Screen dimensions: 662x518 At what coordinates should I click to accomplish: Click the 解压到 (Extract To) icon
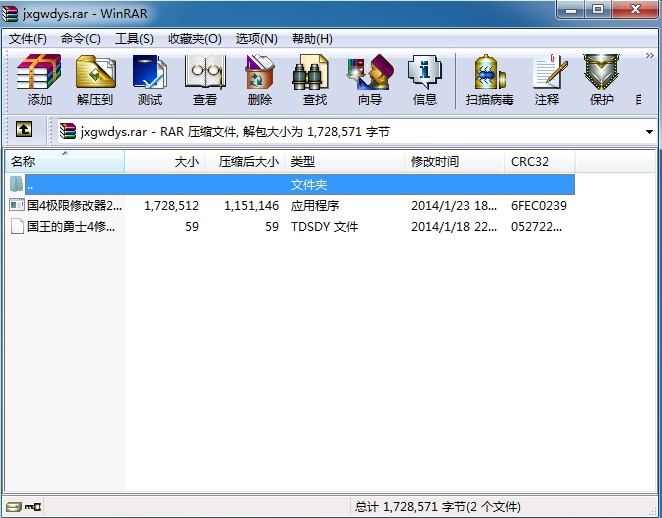click(x=95, y=80)
